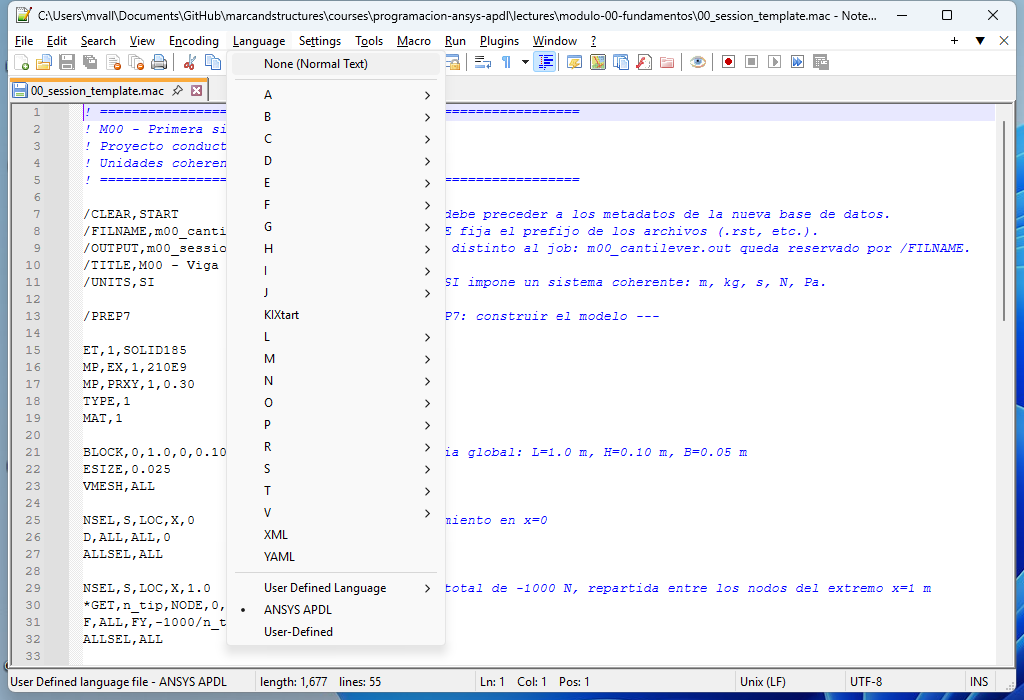Screen dimensions: 1024x700
Task: Click line number 20 in the margin
Action: coord(33,435)
